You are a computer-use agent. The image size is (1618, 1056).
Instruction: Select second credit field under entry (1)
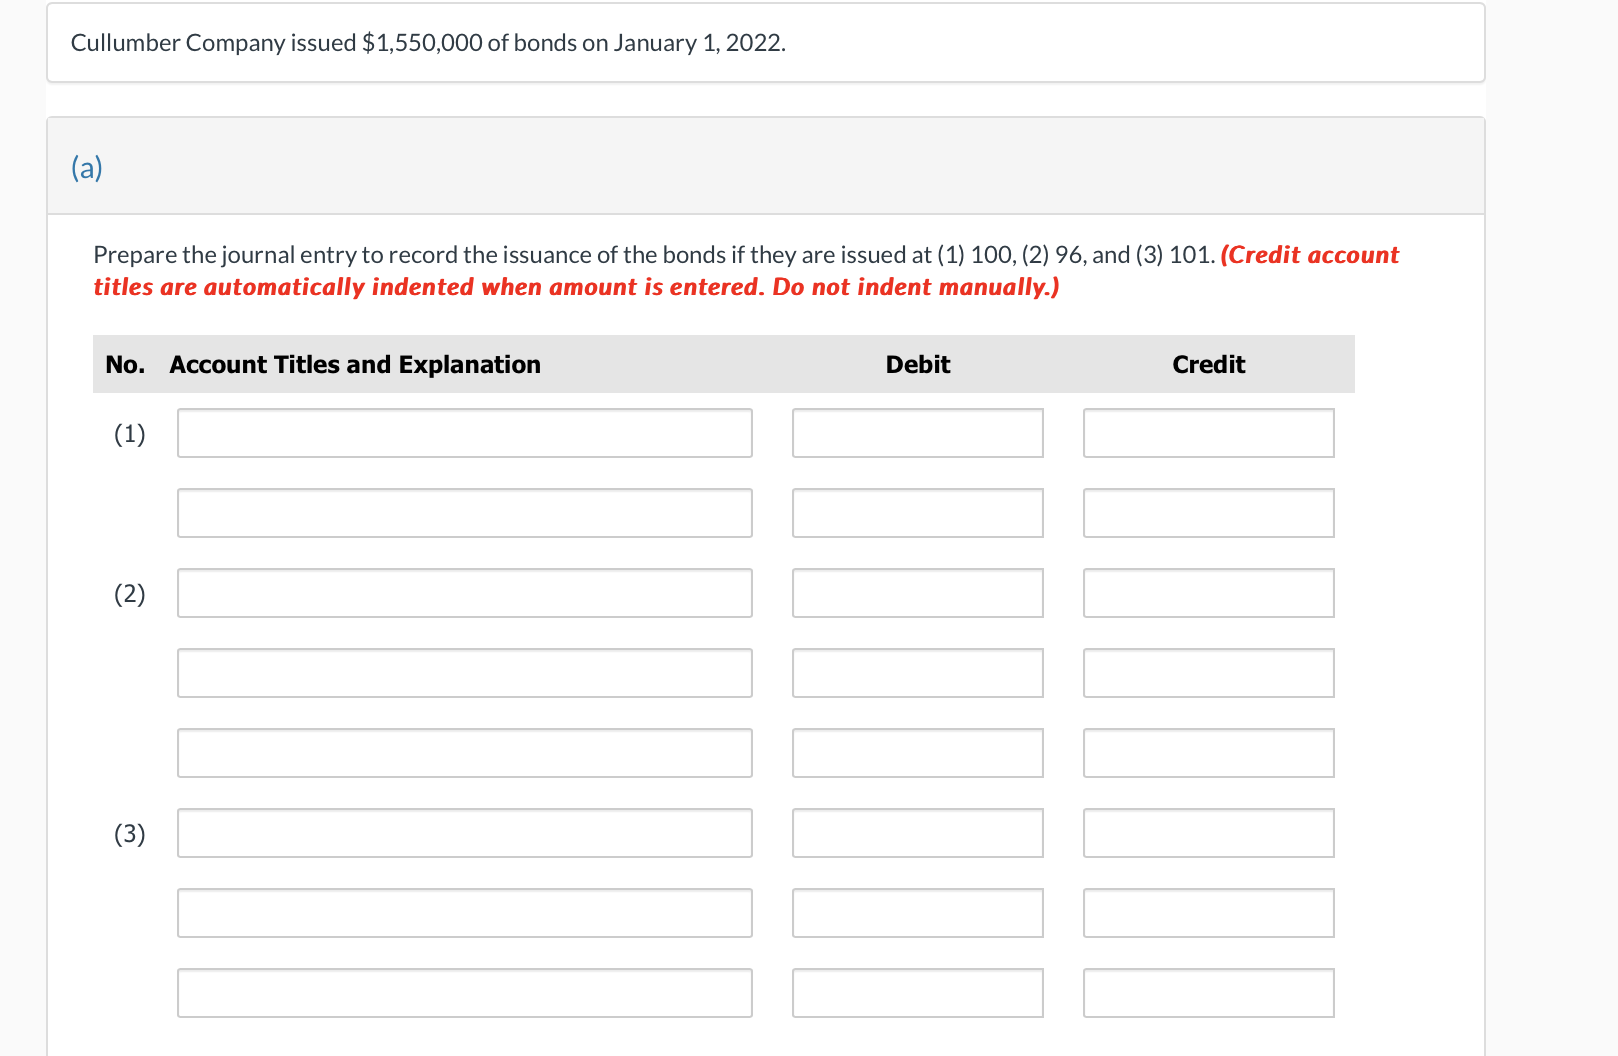pyautogui.click(x=1209, y=513)
